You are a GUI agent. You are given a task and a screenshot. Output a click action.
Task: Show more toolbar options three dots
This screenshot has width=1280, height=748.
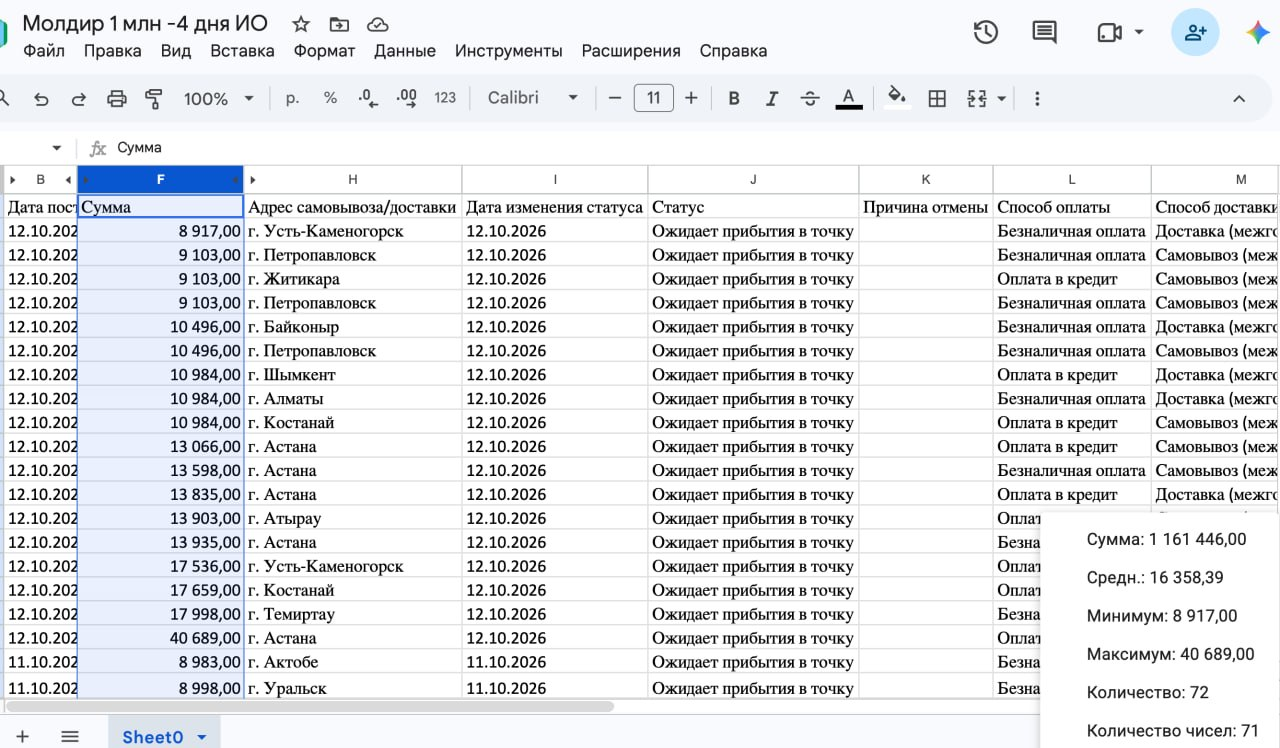tap(1037, 98)
